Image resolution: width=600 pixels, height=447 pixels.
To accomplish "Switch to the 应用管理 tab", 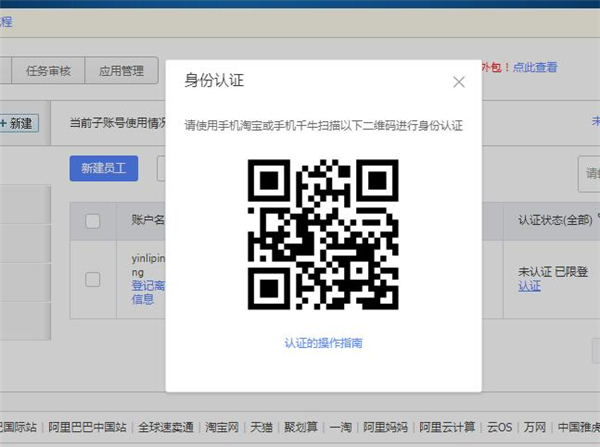I will point(121,71).
